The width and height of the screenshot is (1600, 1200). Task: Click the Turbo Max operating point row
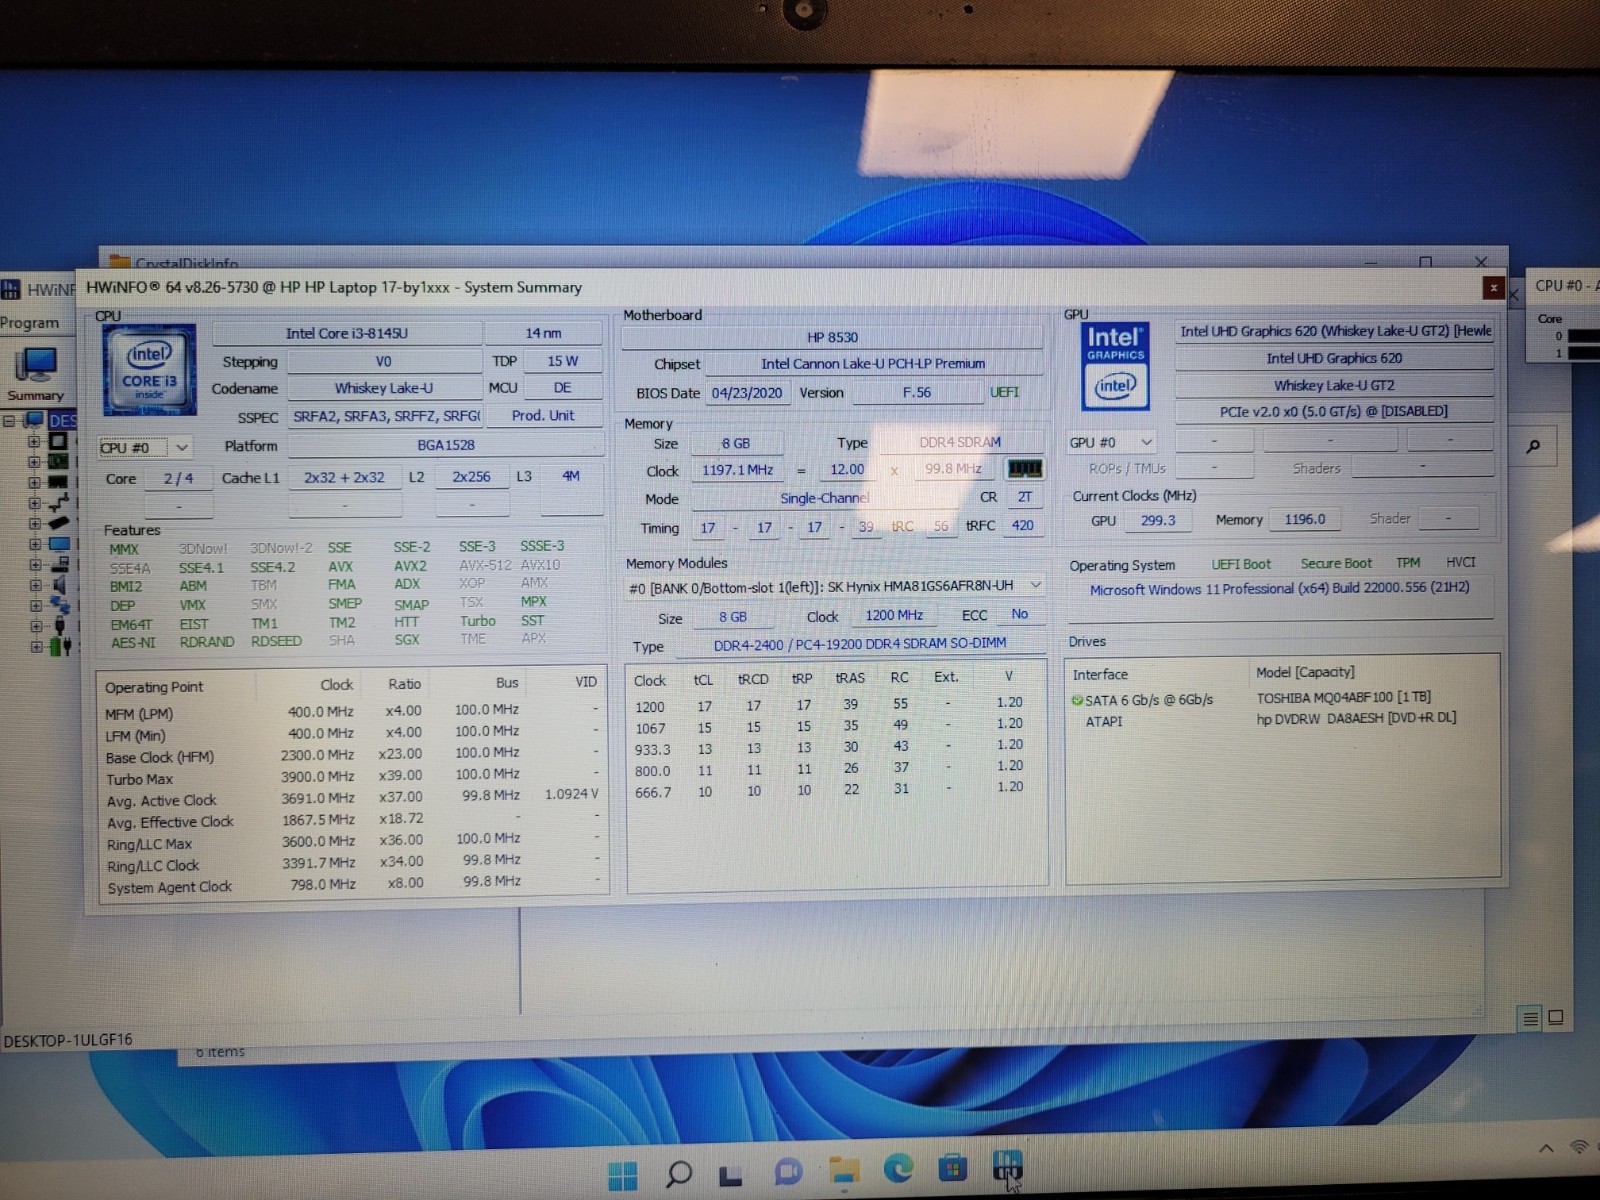click(350, 777)
